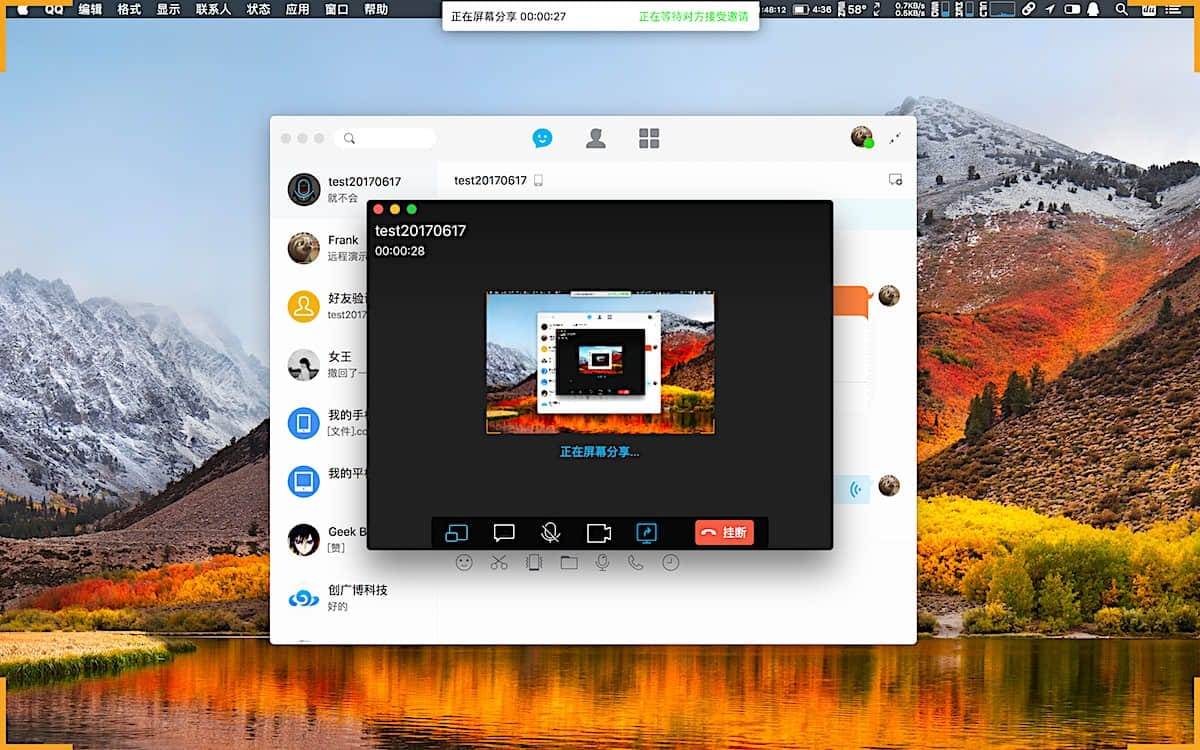Click the voice message microphone icon in chat
The height and width of the screenshot is (750, 1200).
tap(602, 563)
